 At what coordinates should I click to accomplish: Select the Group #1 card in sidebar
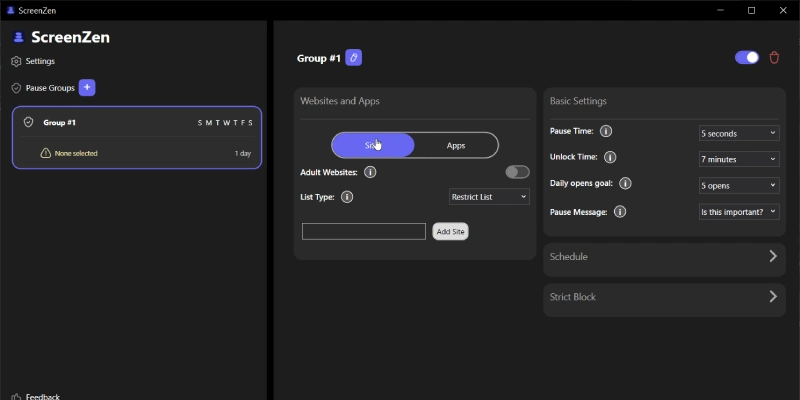pyautogui.click(x=137, y=137)
